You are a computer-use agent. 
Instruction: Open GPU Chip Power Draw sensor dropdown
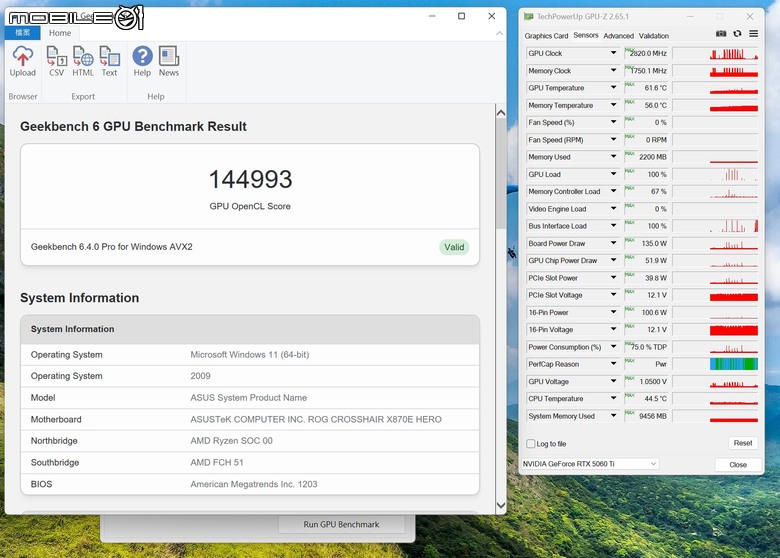coord(613,261)
